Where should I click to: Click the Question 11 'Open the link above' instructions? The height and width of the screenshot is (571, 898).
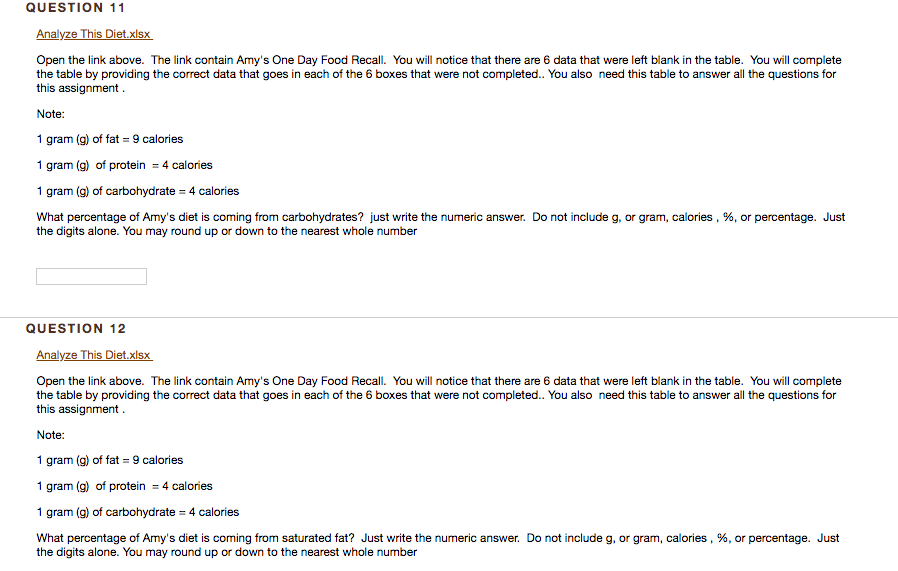439,74
